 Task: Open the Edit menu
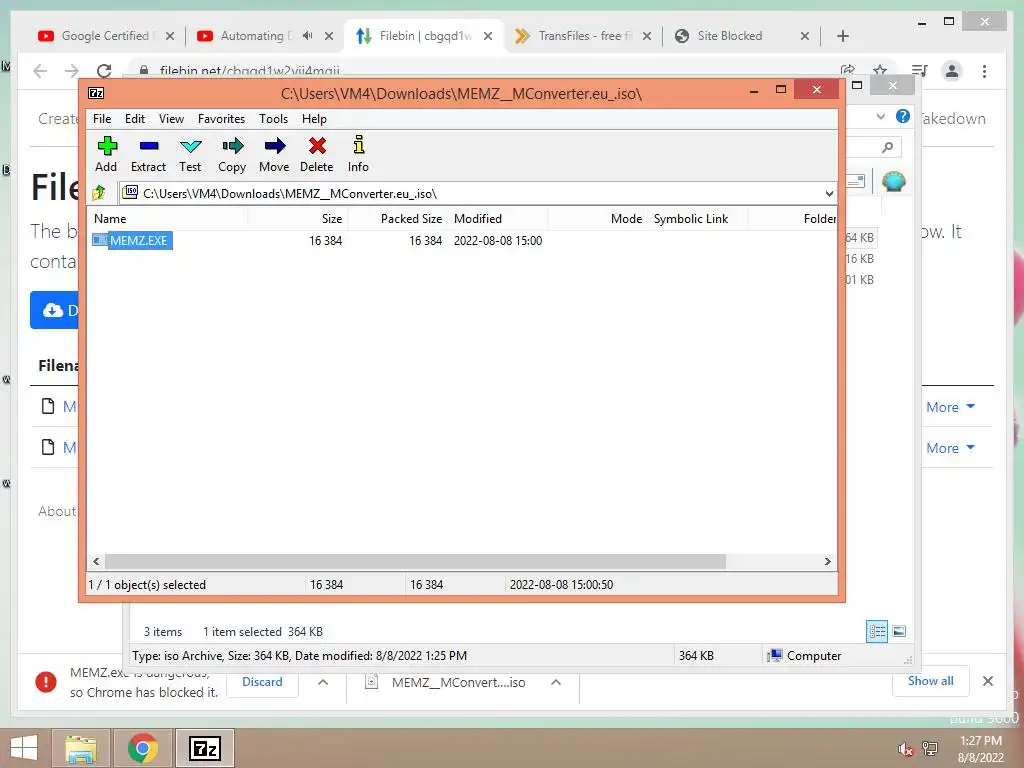pyautogui.click(x=135, y=119)
